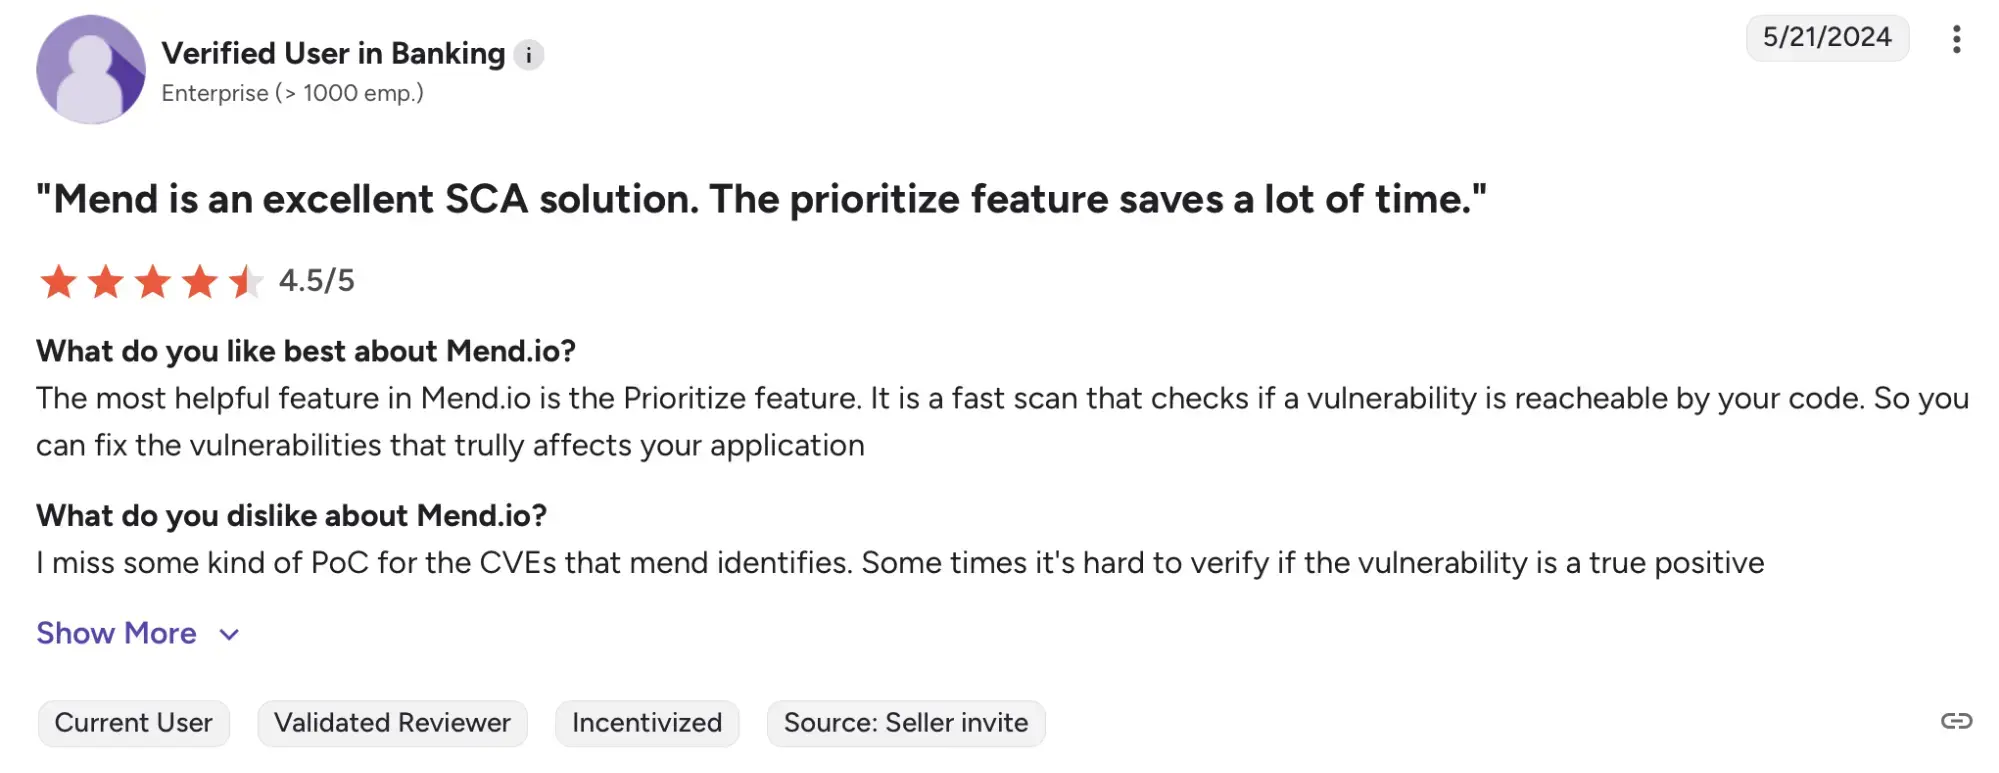Click the reviewer avatar icon
The height and width of the screenshot is (773, 1999).
coord(91,70)
